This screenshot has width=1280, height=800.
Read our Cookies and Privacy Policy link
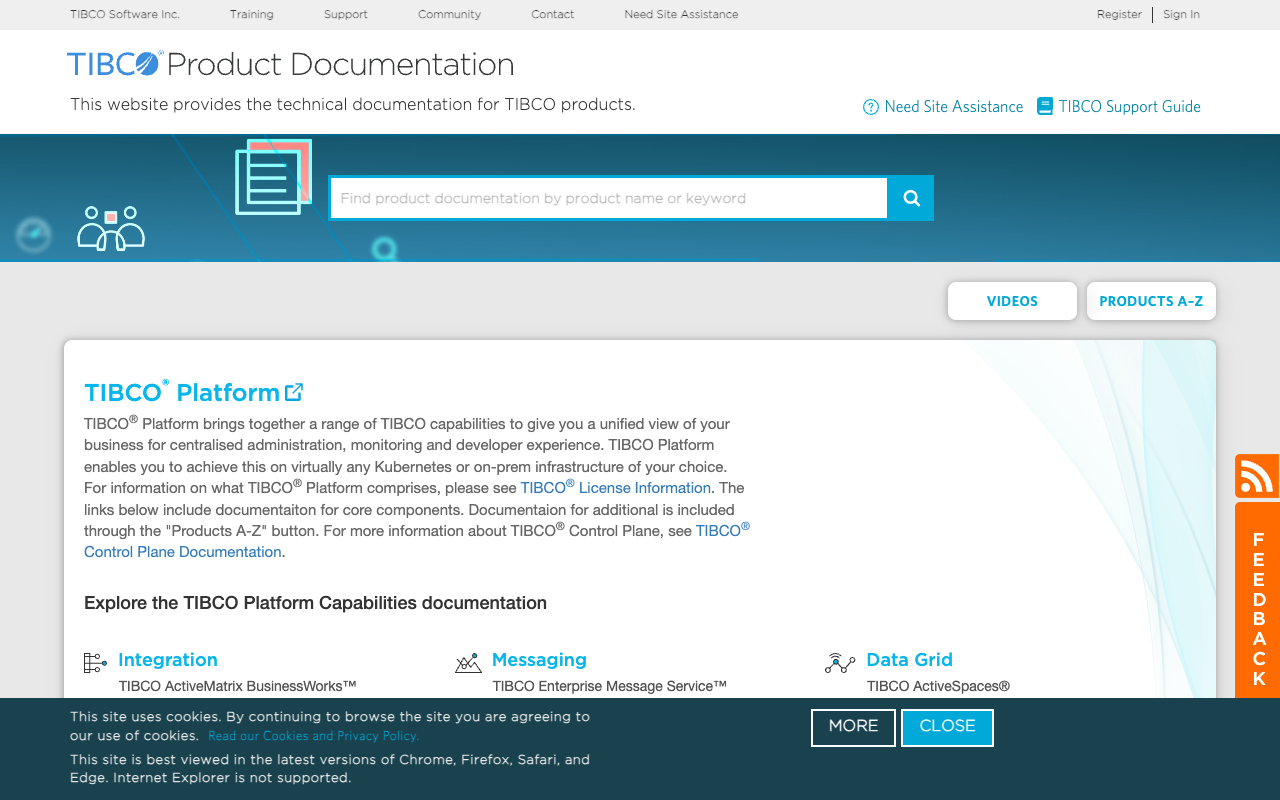pos(314,736)
